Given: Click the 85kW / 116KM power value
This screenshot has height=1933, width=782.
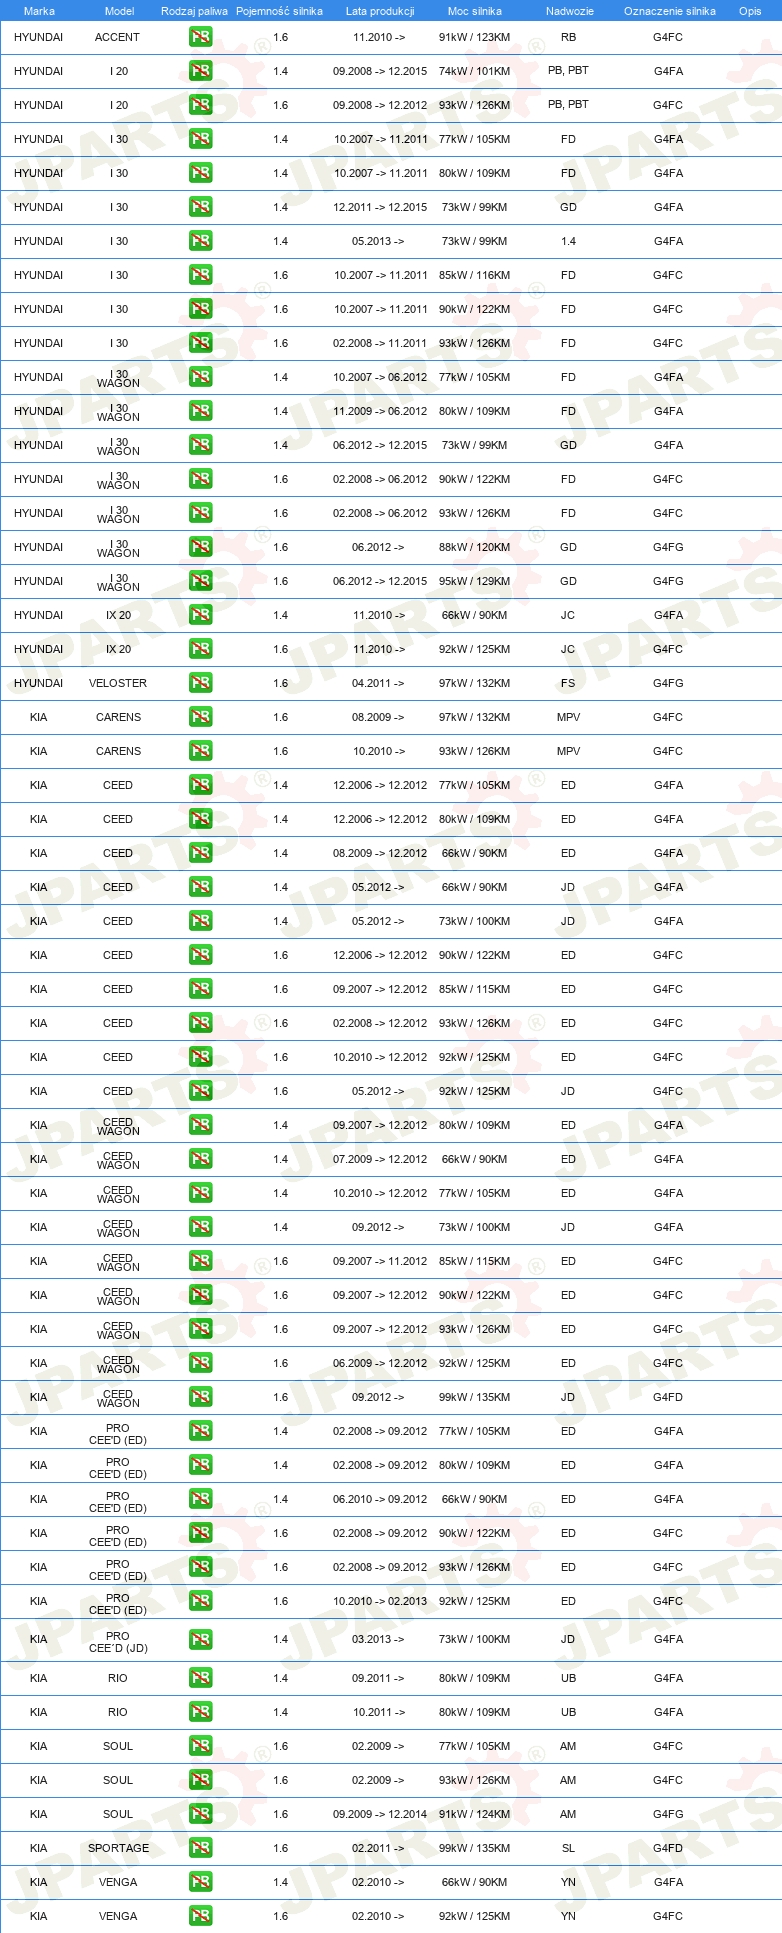Looking at the screenshot, I should point(474,275).
